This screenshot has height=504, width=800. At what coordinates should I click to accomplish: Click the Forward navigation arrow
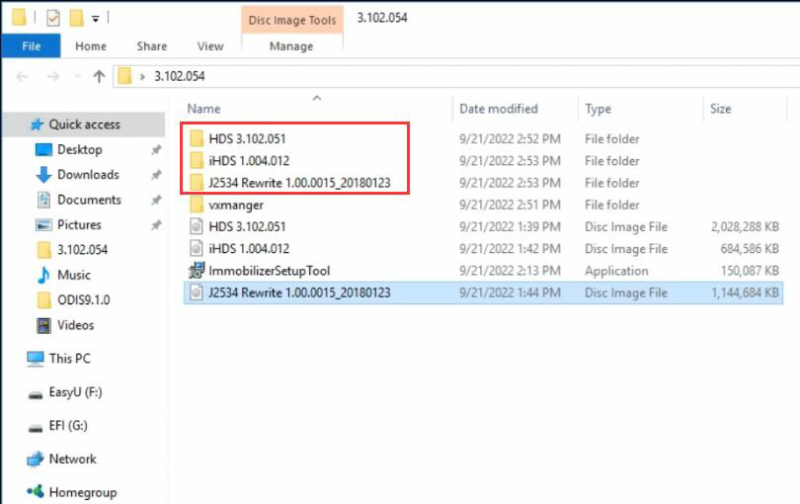click(x=53, y=77)
